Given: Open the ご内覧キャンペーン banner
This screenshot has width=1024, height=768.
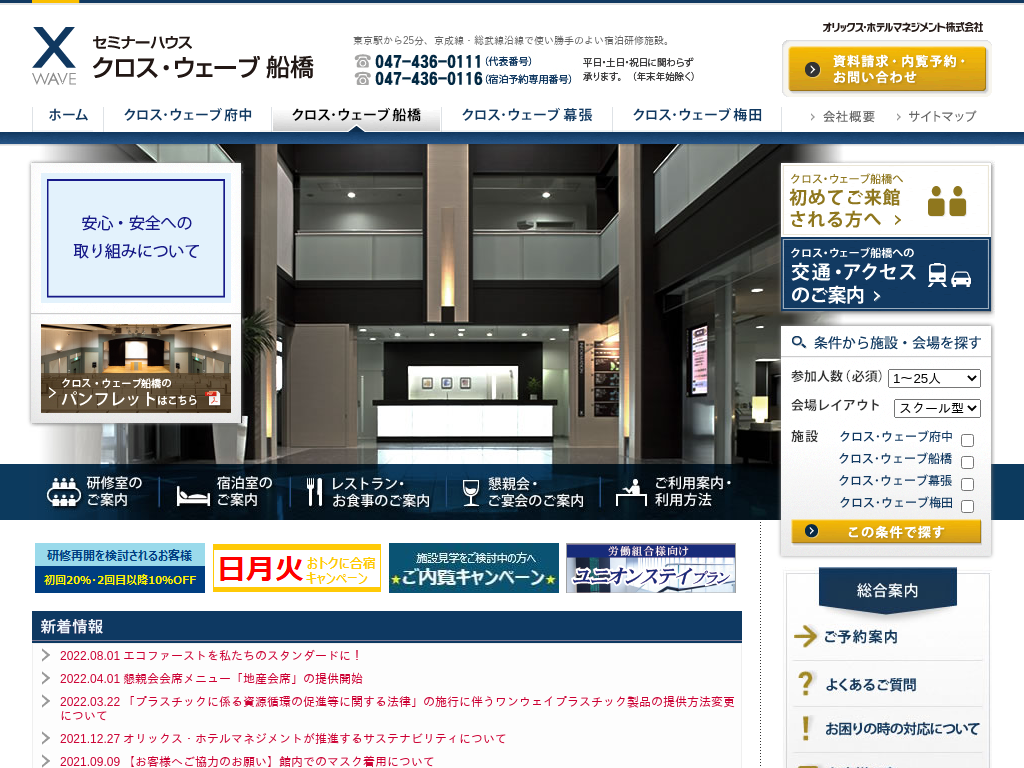Looking at the screenshot, I should pyautogui.click(x=474, y=568).
